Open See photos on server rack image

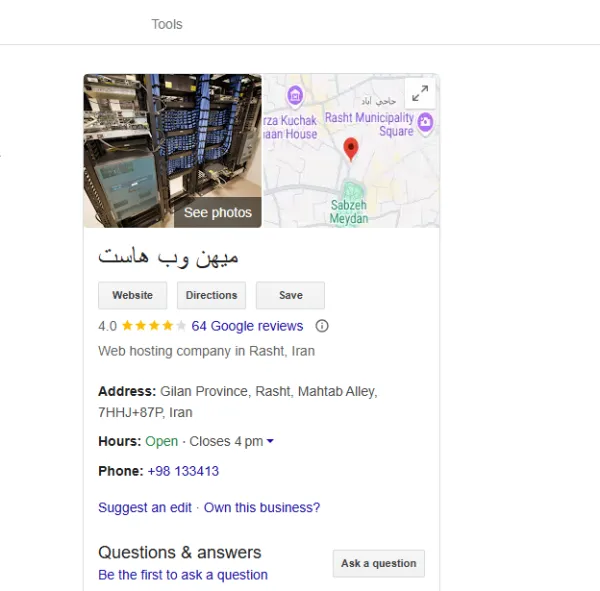[218, 212]
